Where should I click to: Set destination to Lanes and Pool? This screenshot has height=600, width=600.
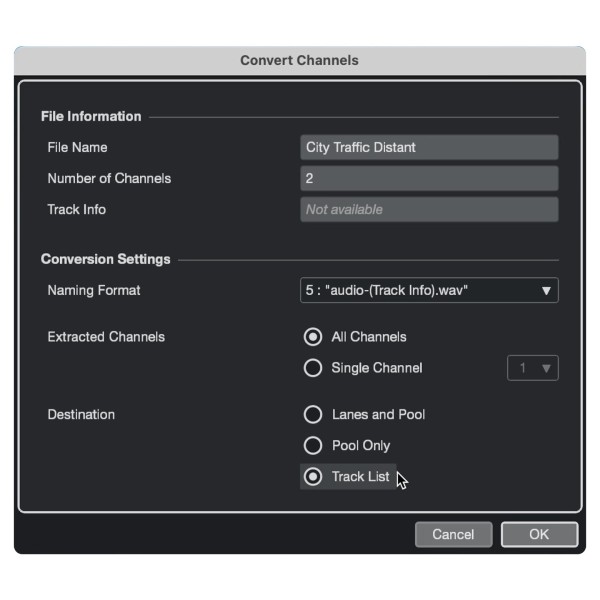click(313, 414)
